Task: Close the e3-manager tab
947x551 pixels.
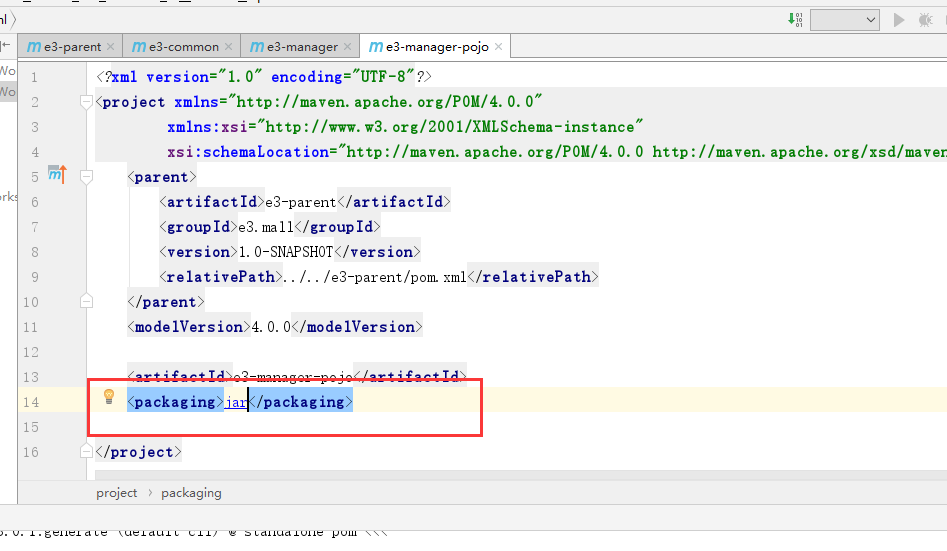Action: click(x=347, y=47)
